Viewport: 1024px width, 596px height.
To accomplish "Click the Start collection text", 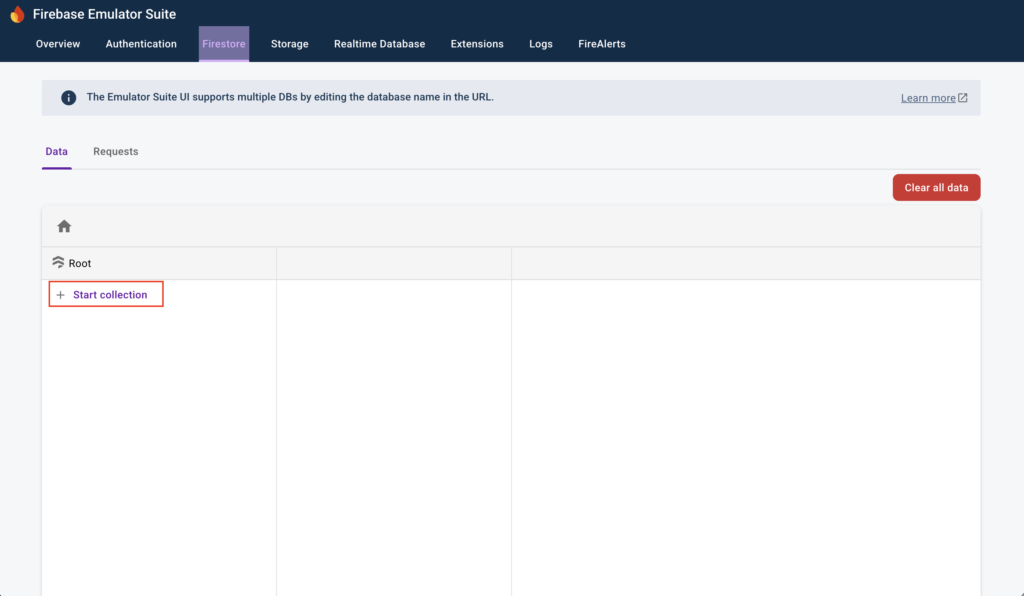I will coord(110,295).
